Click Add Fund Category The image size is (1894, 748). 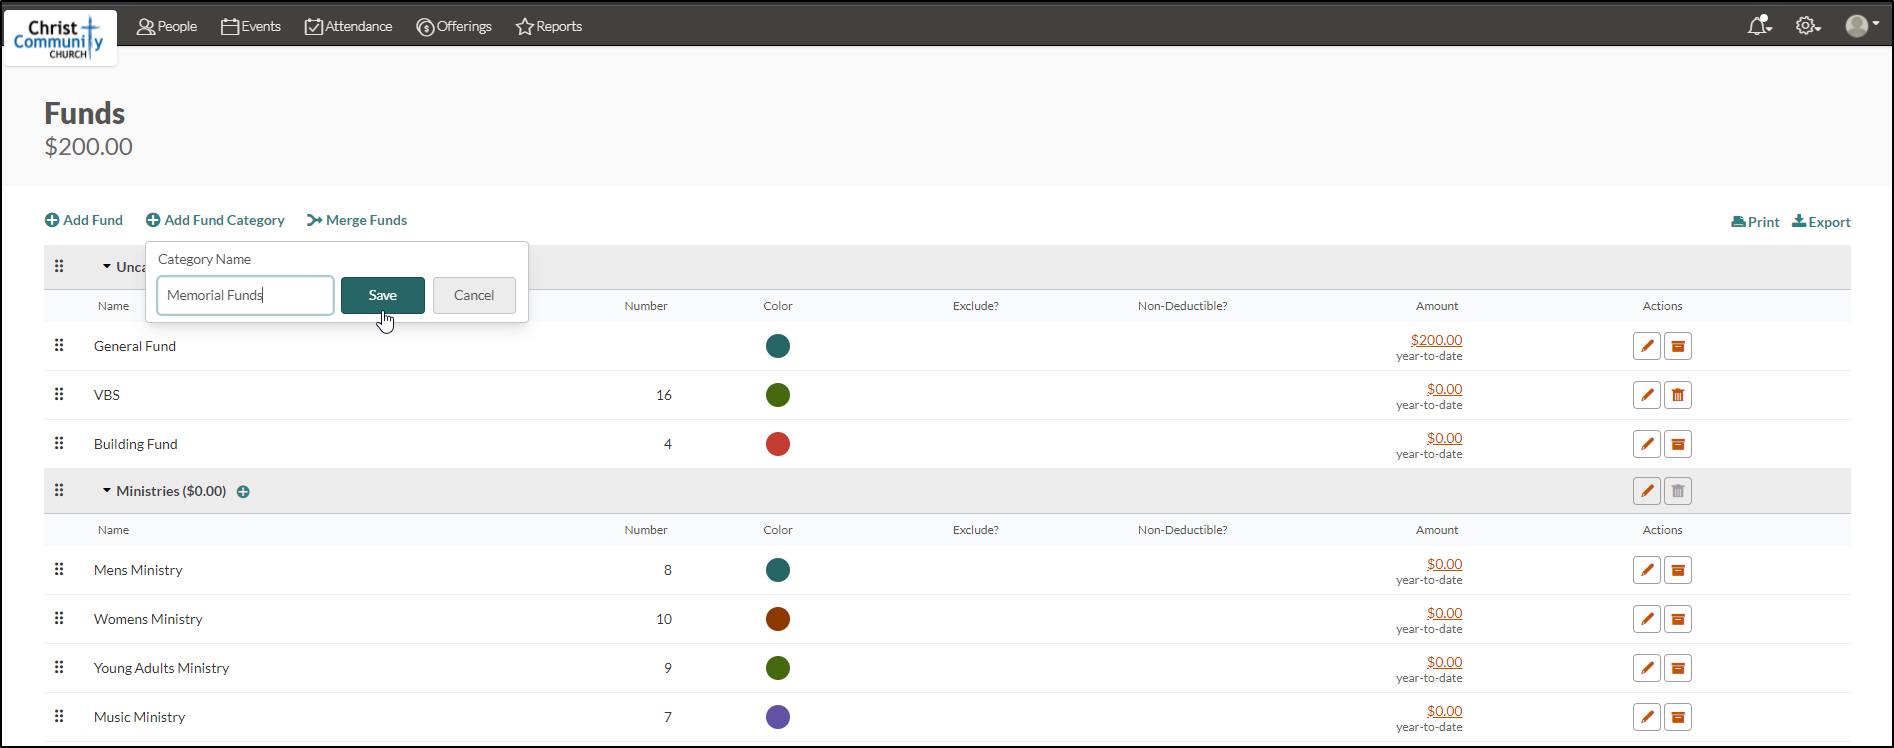point(215,220)
